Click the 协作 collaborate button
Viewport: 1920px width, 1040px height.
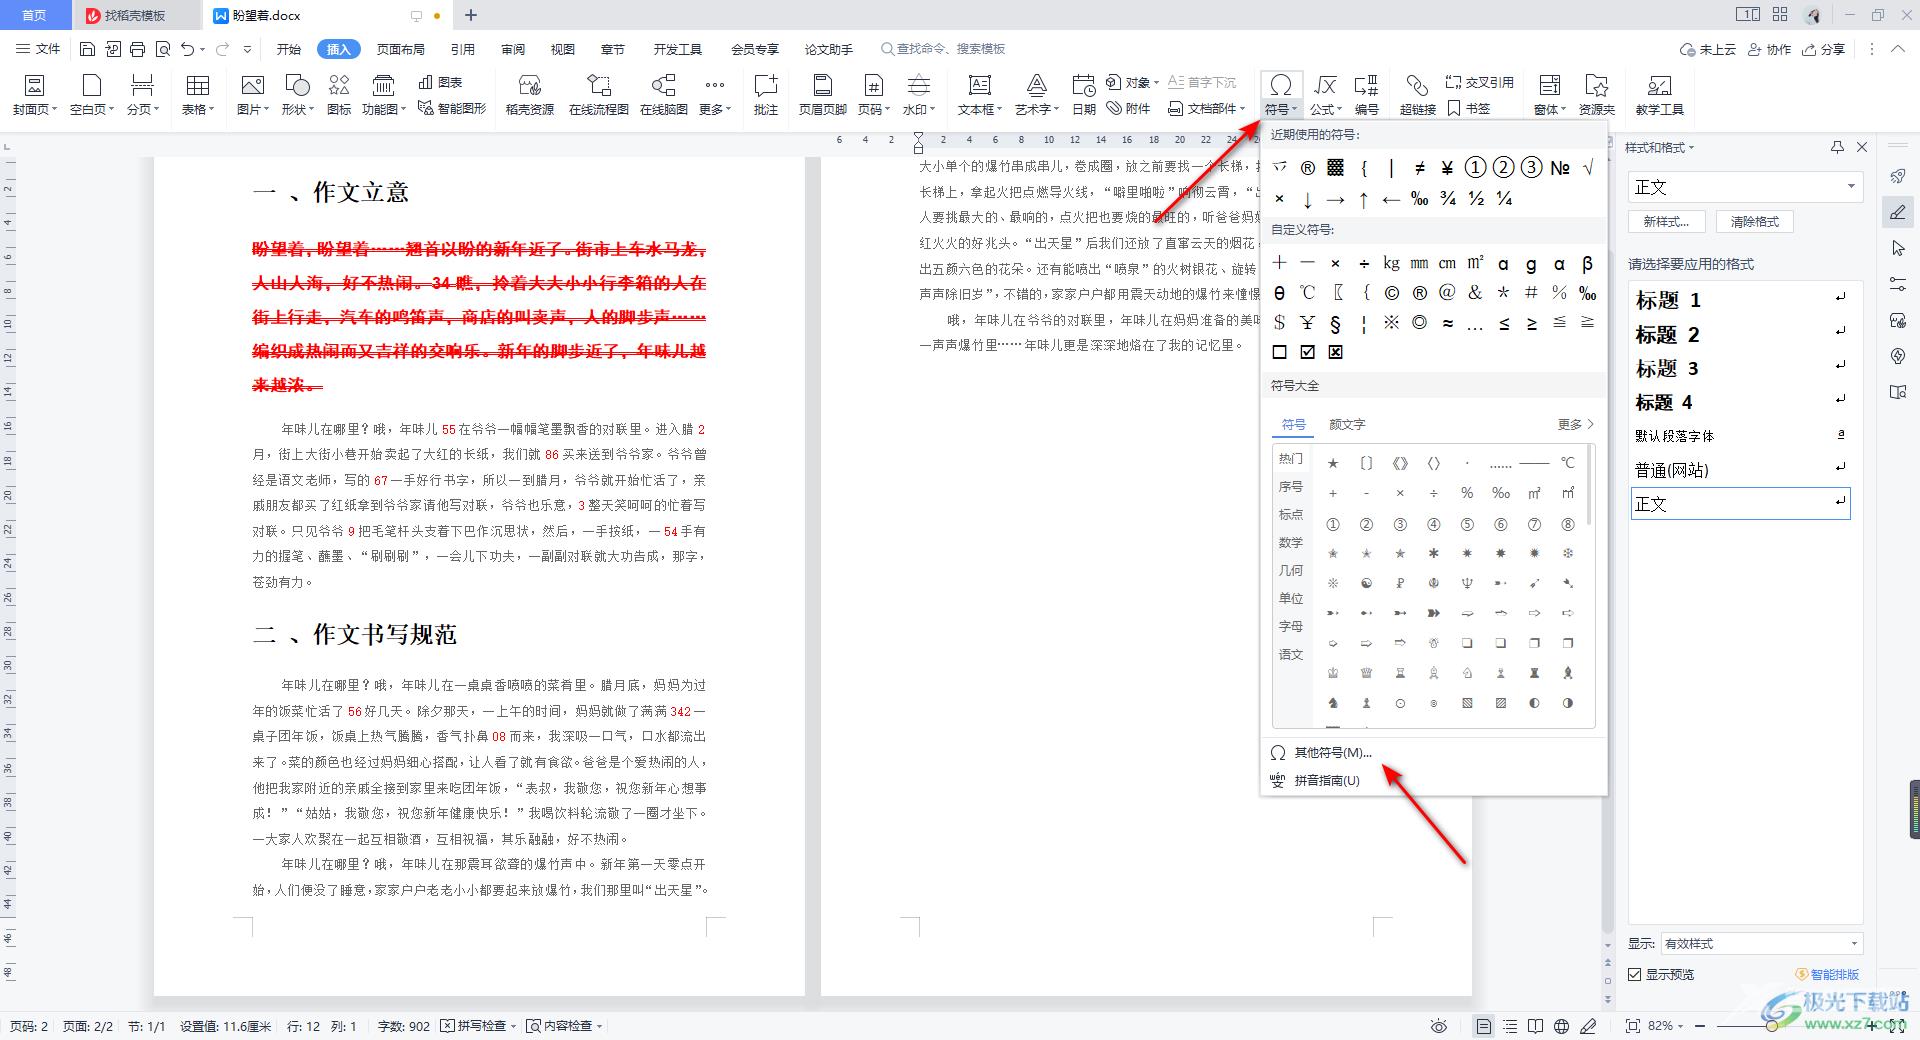(1769, 49)
